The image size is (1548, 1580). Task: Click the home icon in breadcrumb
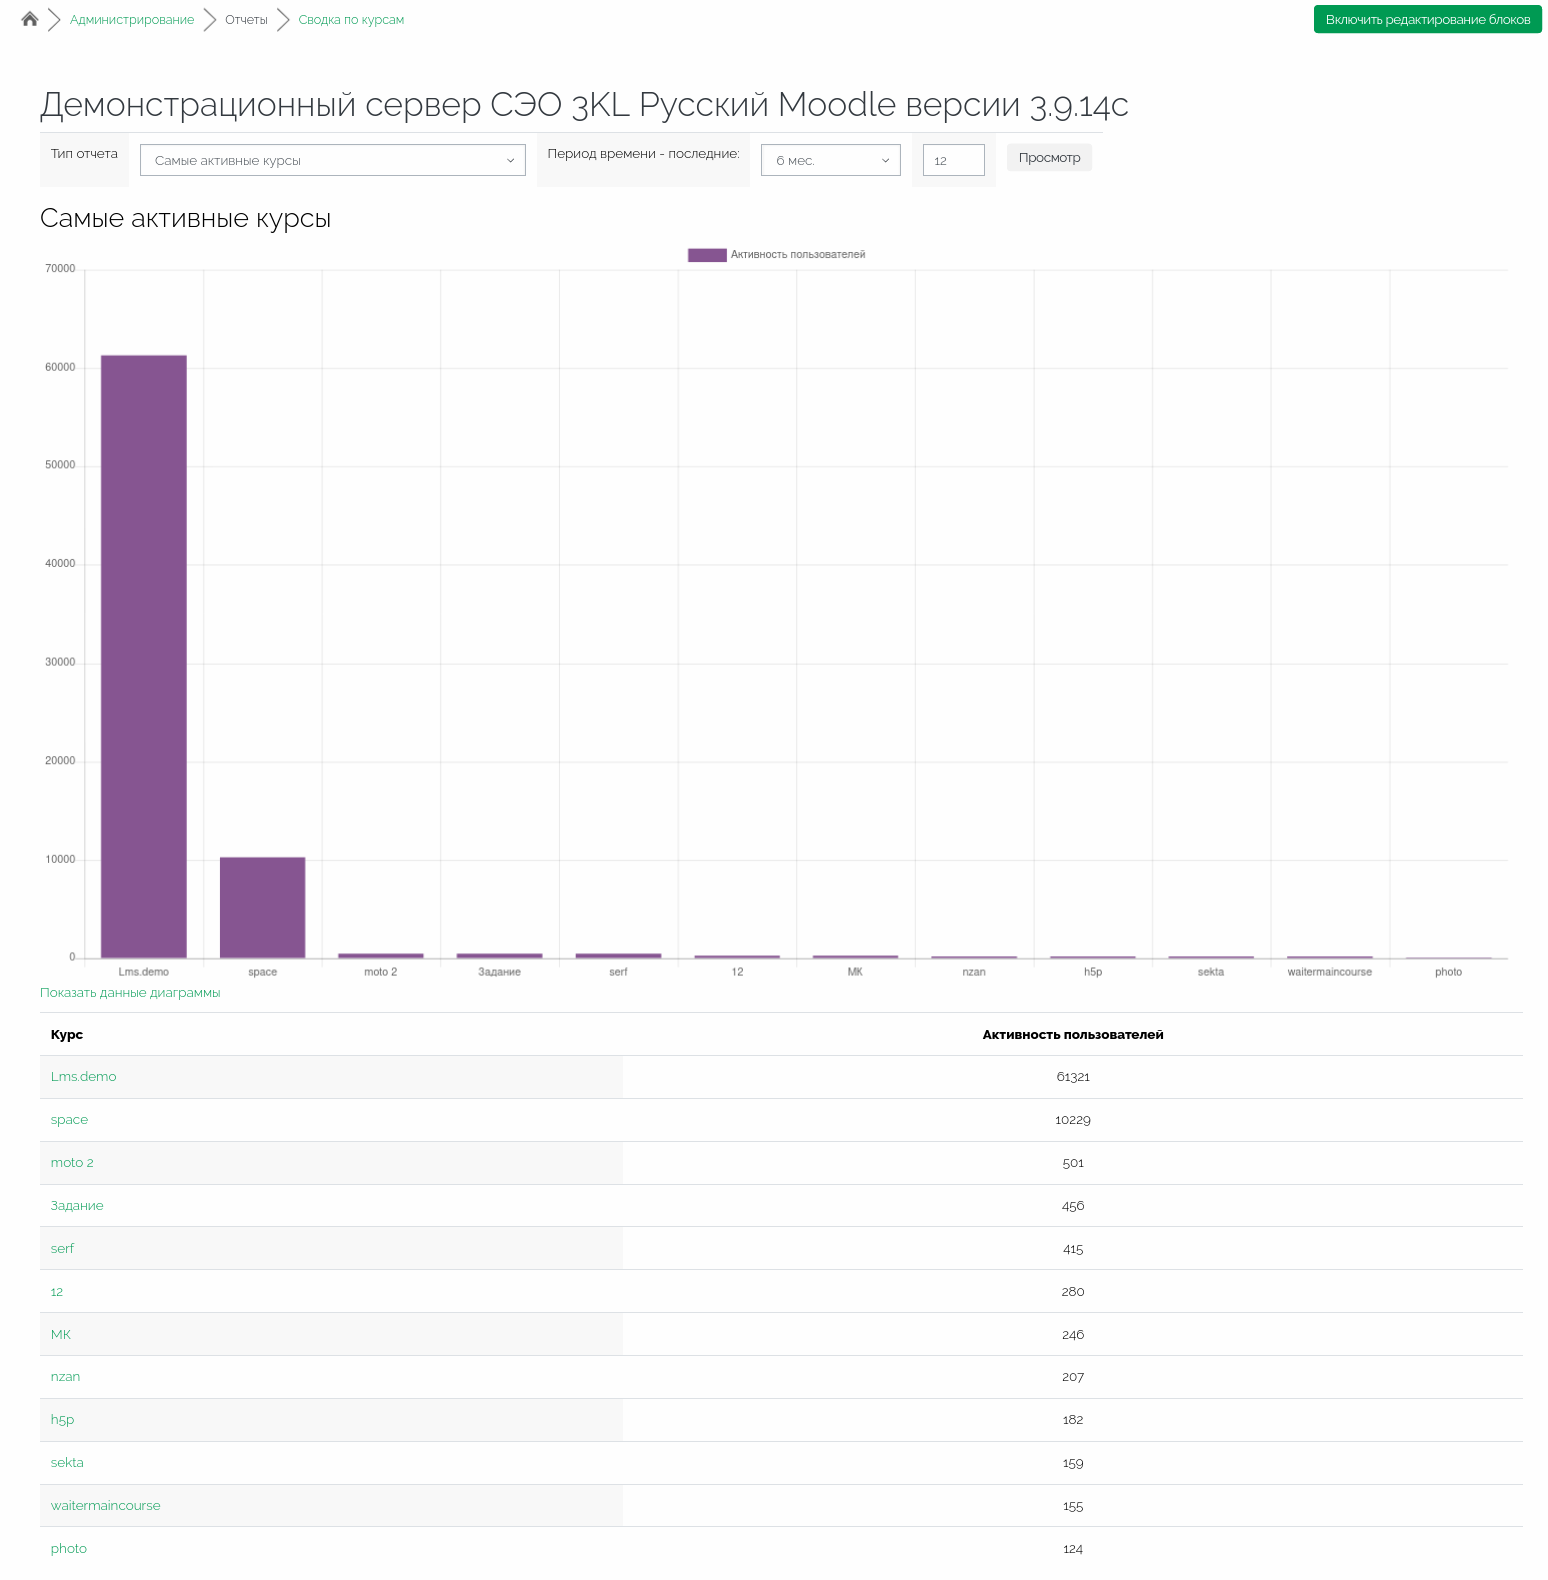[30, 19]
